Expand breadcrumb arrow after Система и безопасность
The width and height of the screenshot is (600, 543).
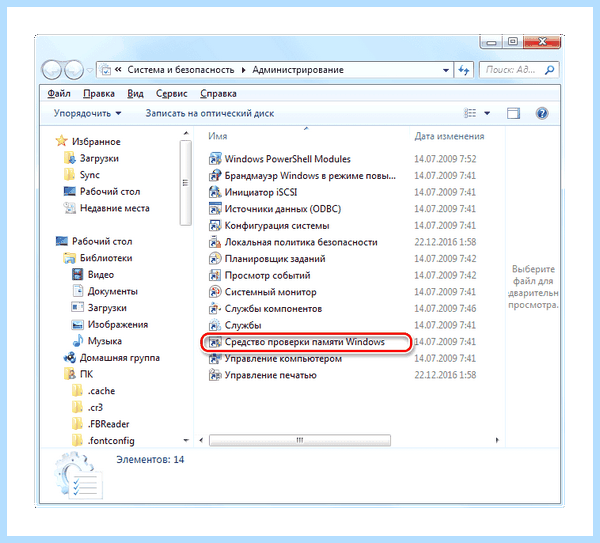(x=243, y=70)
